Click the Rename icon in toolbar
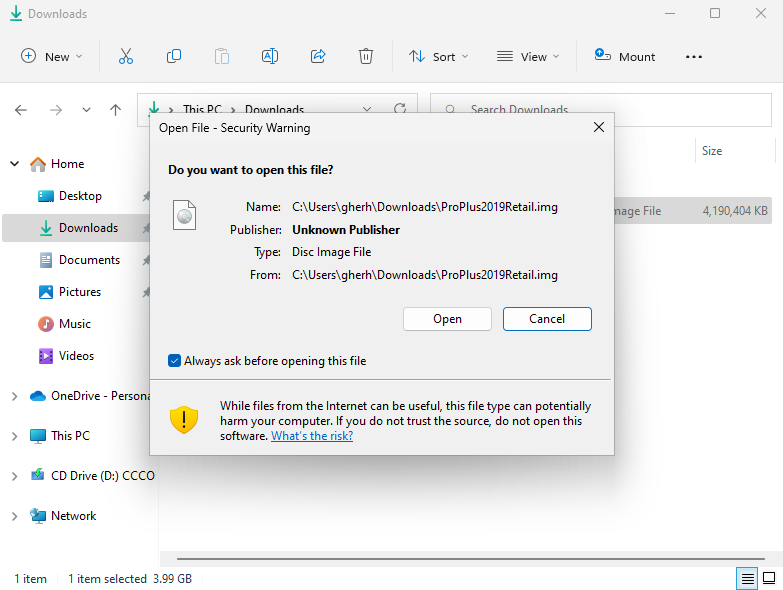This screenshot has height=590, width=783. pyautogui.click(x=270, y=57)
